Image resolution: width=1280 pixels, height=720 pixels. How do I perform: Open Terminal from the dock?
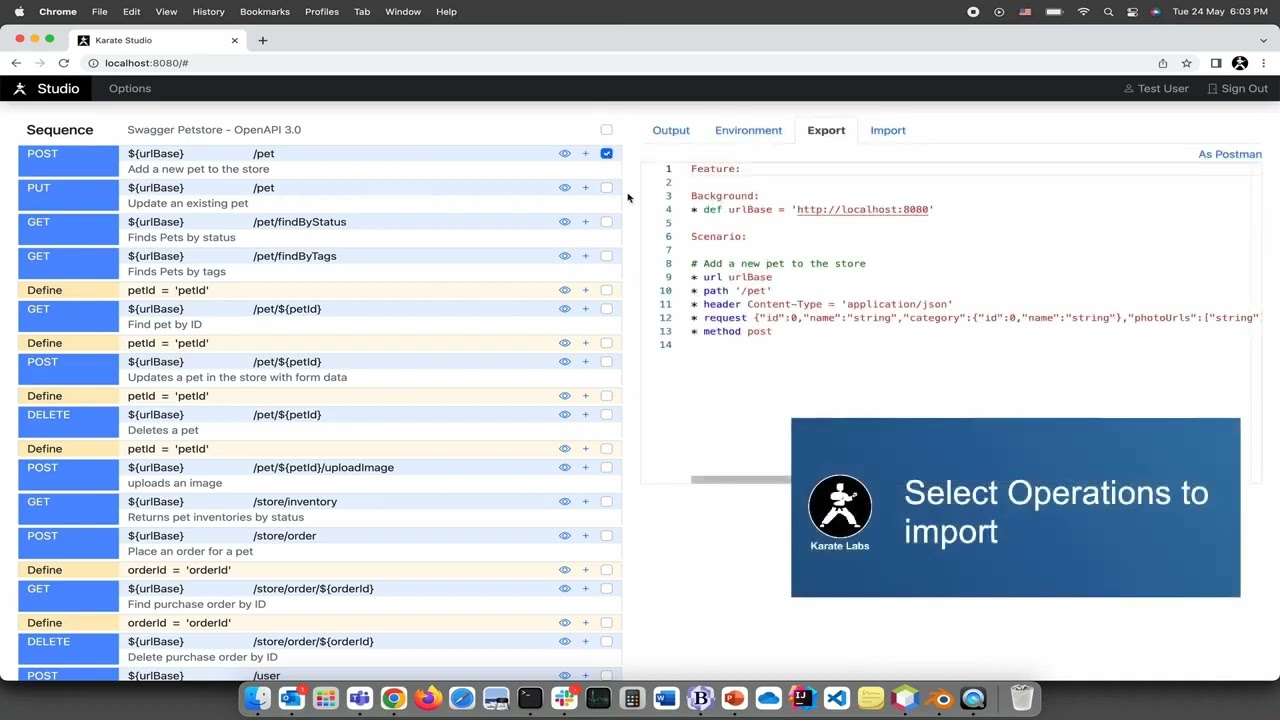click(530, 698)
